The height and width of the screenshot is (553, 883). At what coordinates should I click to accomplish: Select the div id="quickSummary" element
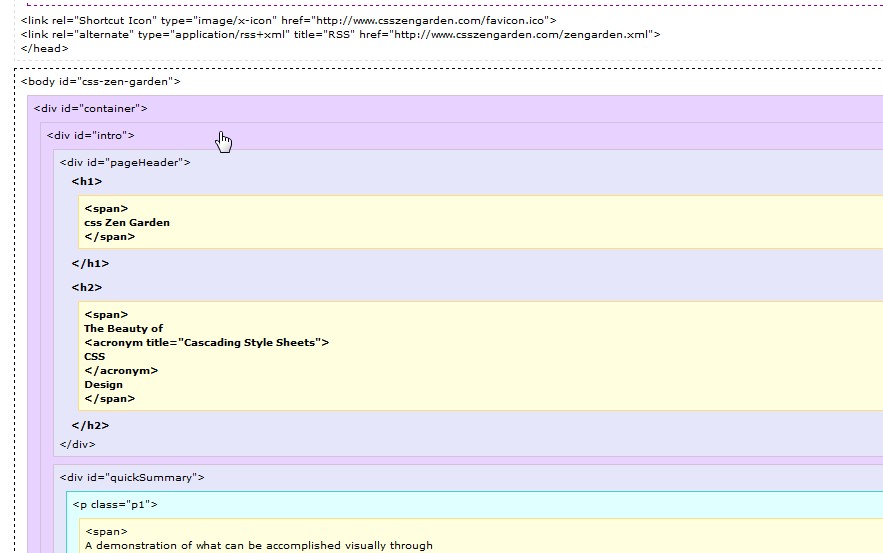pyautogui.click(x=132, y=478)
